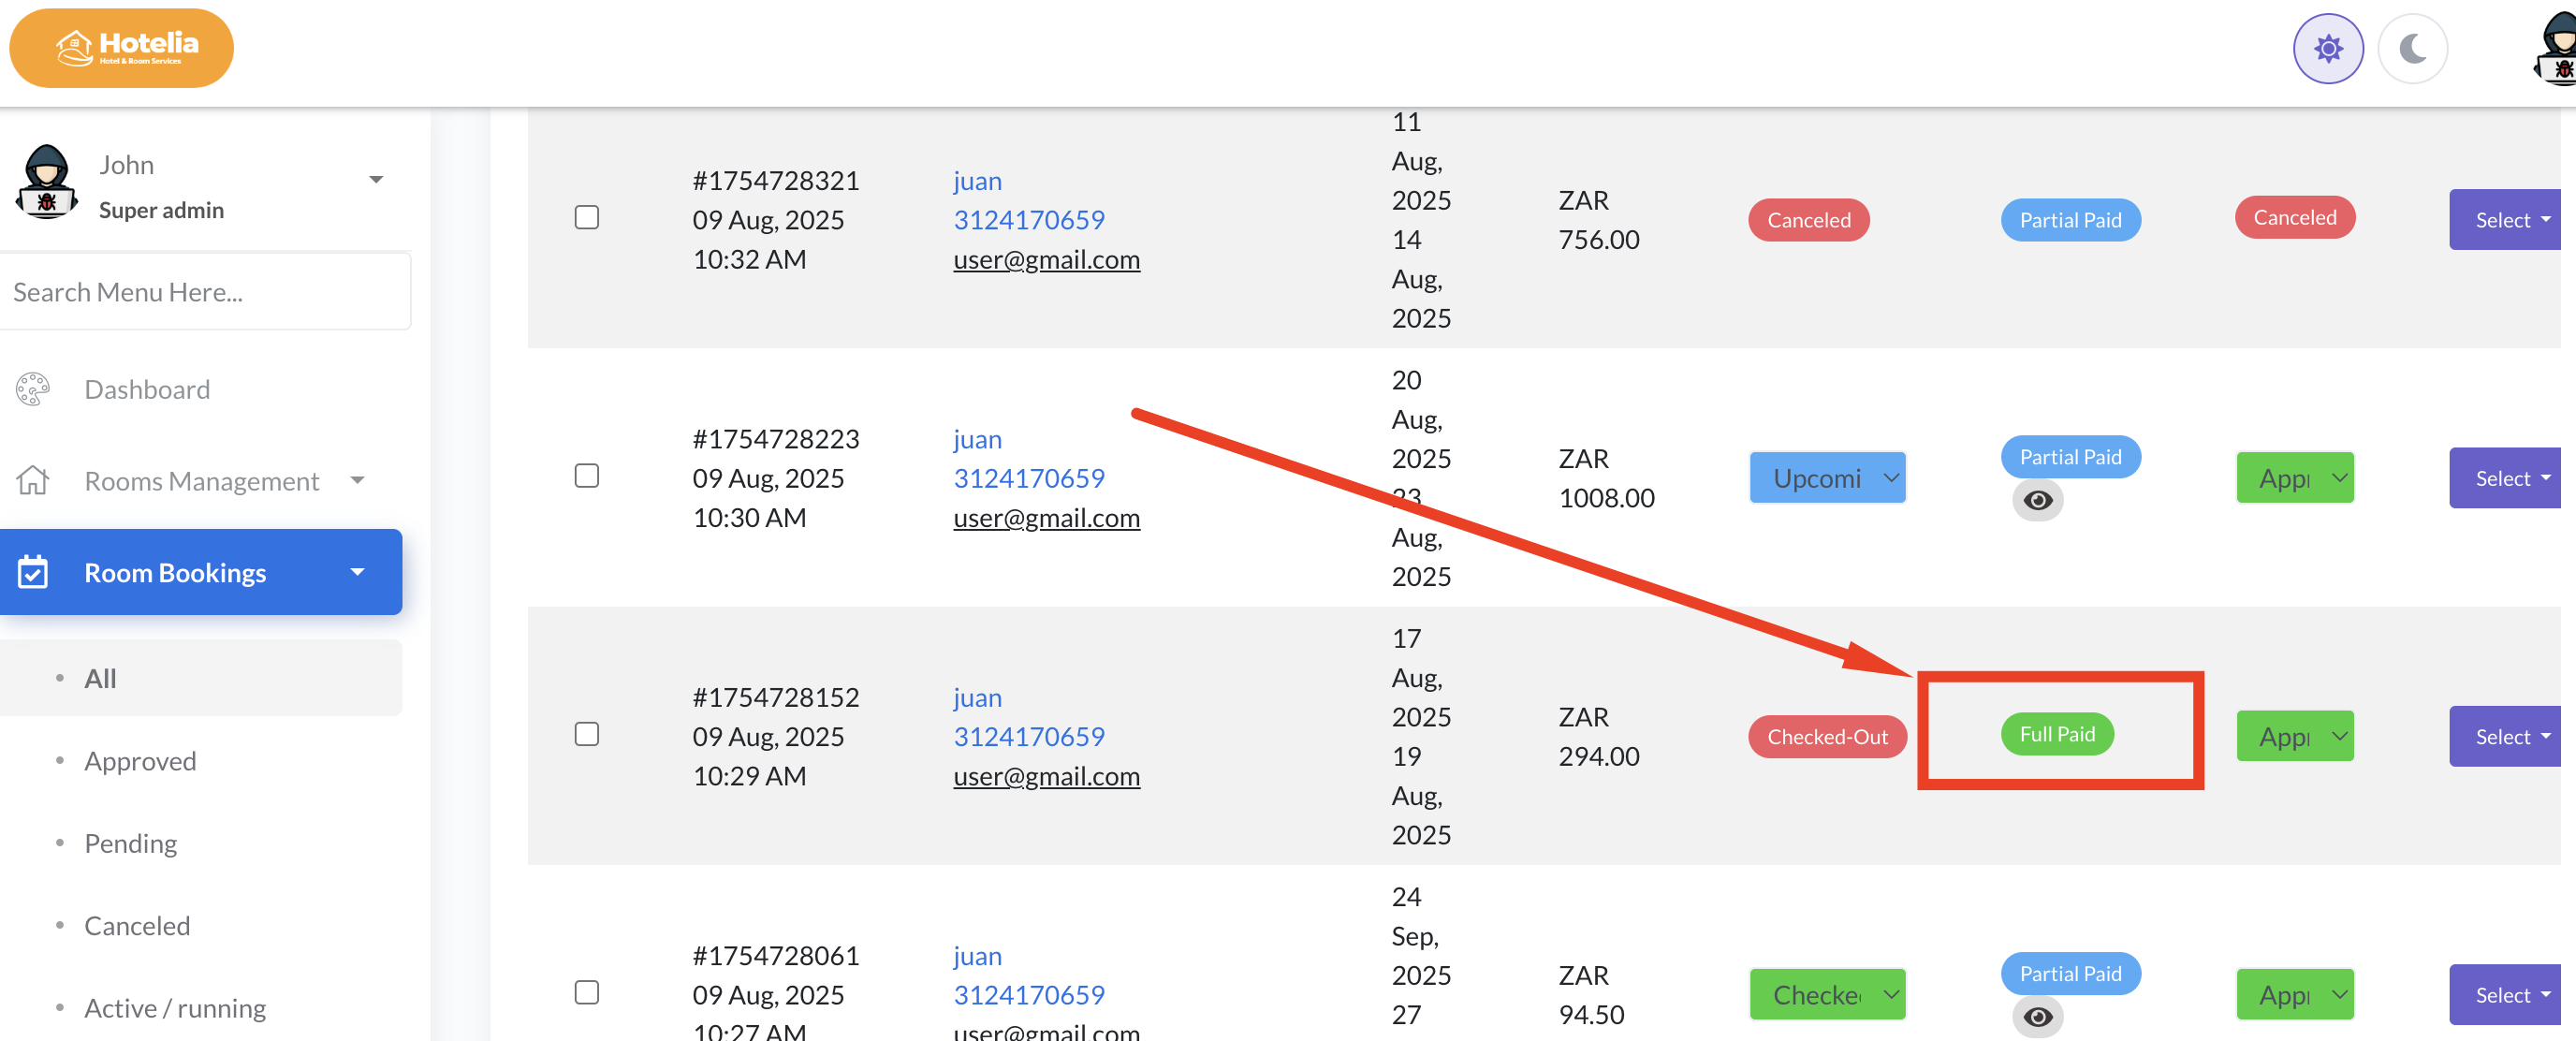Open the user avatar at top right
This screenshot has width=2576, height=1041.
(x=2556, y=48)
